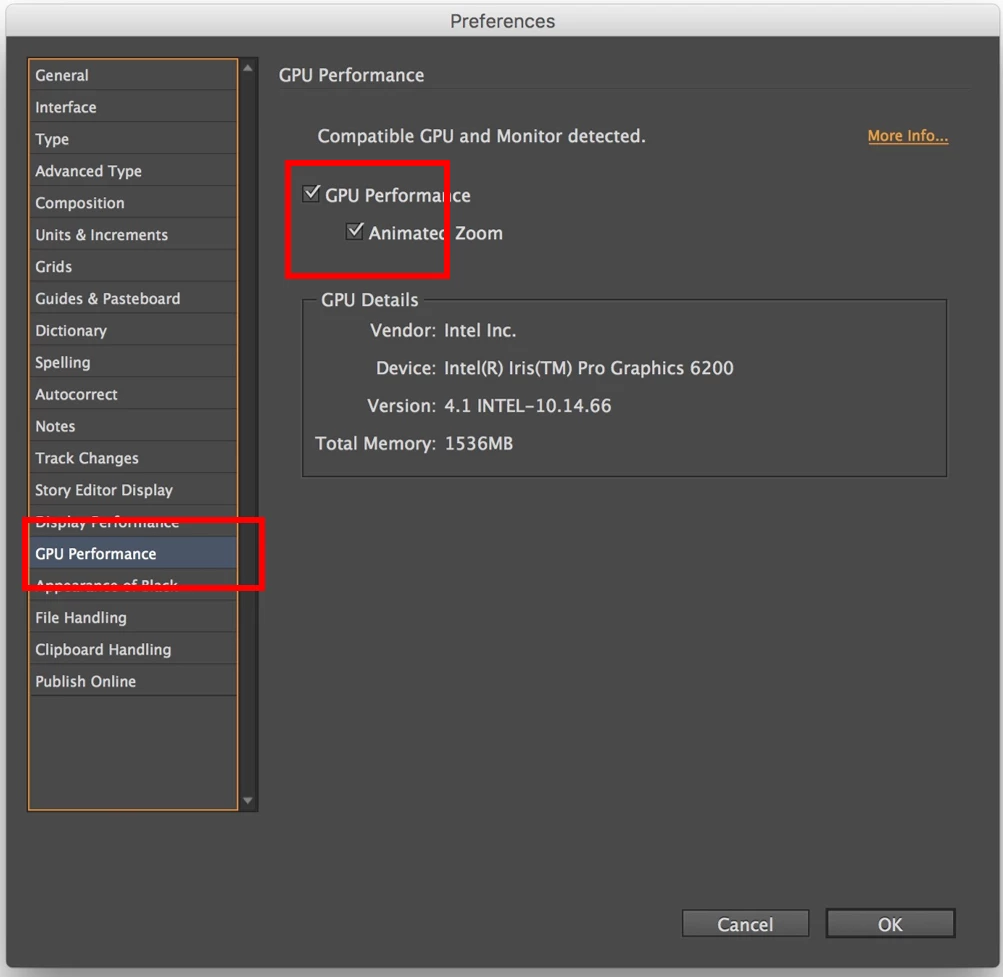Viewport: 1003px width, 977px height.
Task: Open File Handling preferences
Action: 133,617
